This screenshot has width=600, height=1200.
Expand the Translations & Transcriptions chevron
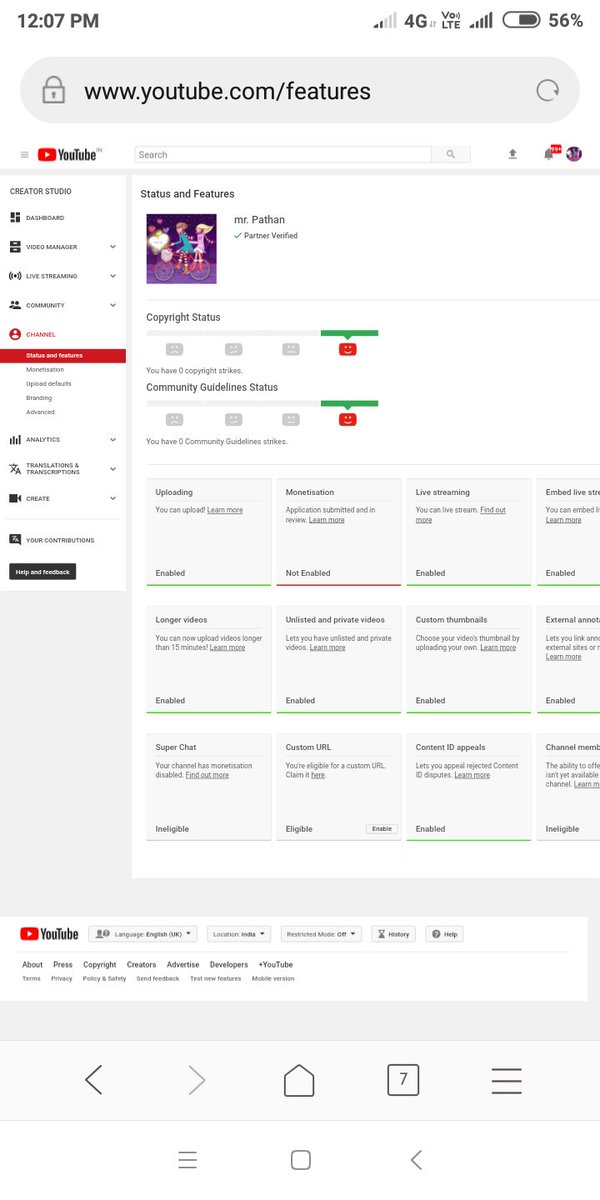point(113,468)
